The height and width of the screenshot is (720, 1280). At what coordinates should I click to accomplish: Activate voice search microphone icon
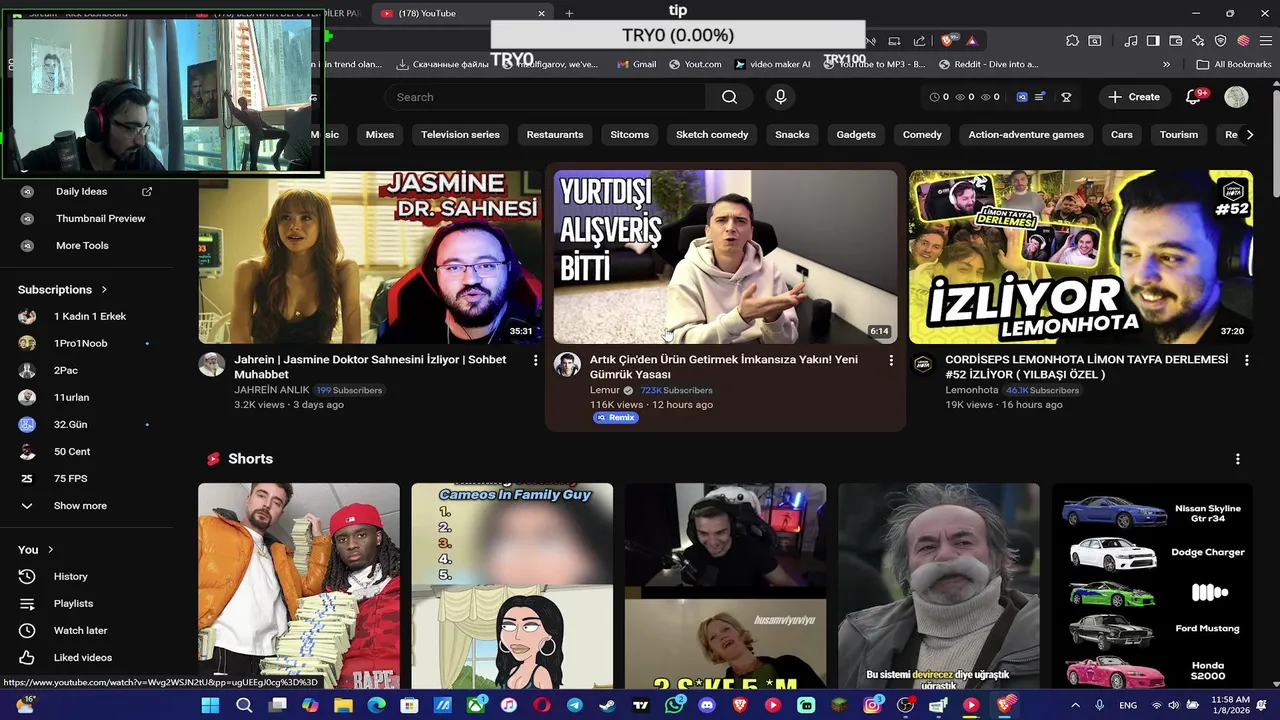pos(781,97)
